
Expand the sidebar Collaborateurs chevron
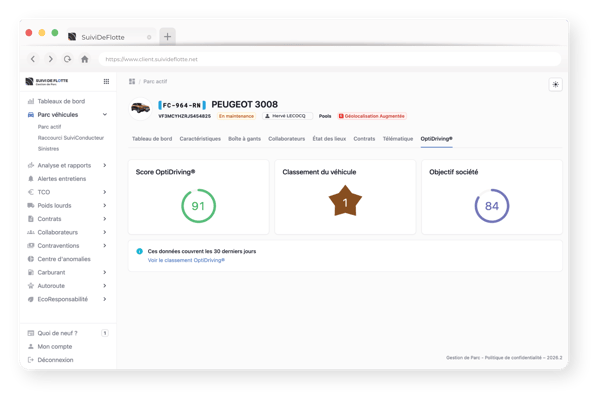click(x=105, y=232)
